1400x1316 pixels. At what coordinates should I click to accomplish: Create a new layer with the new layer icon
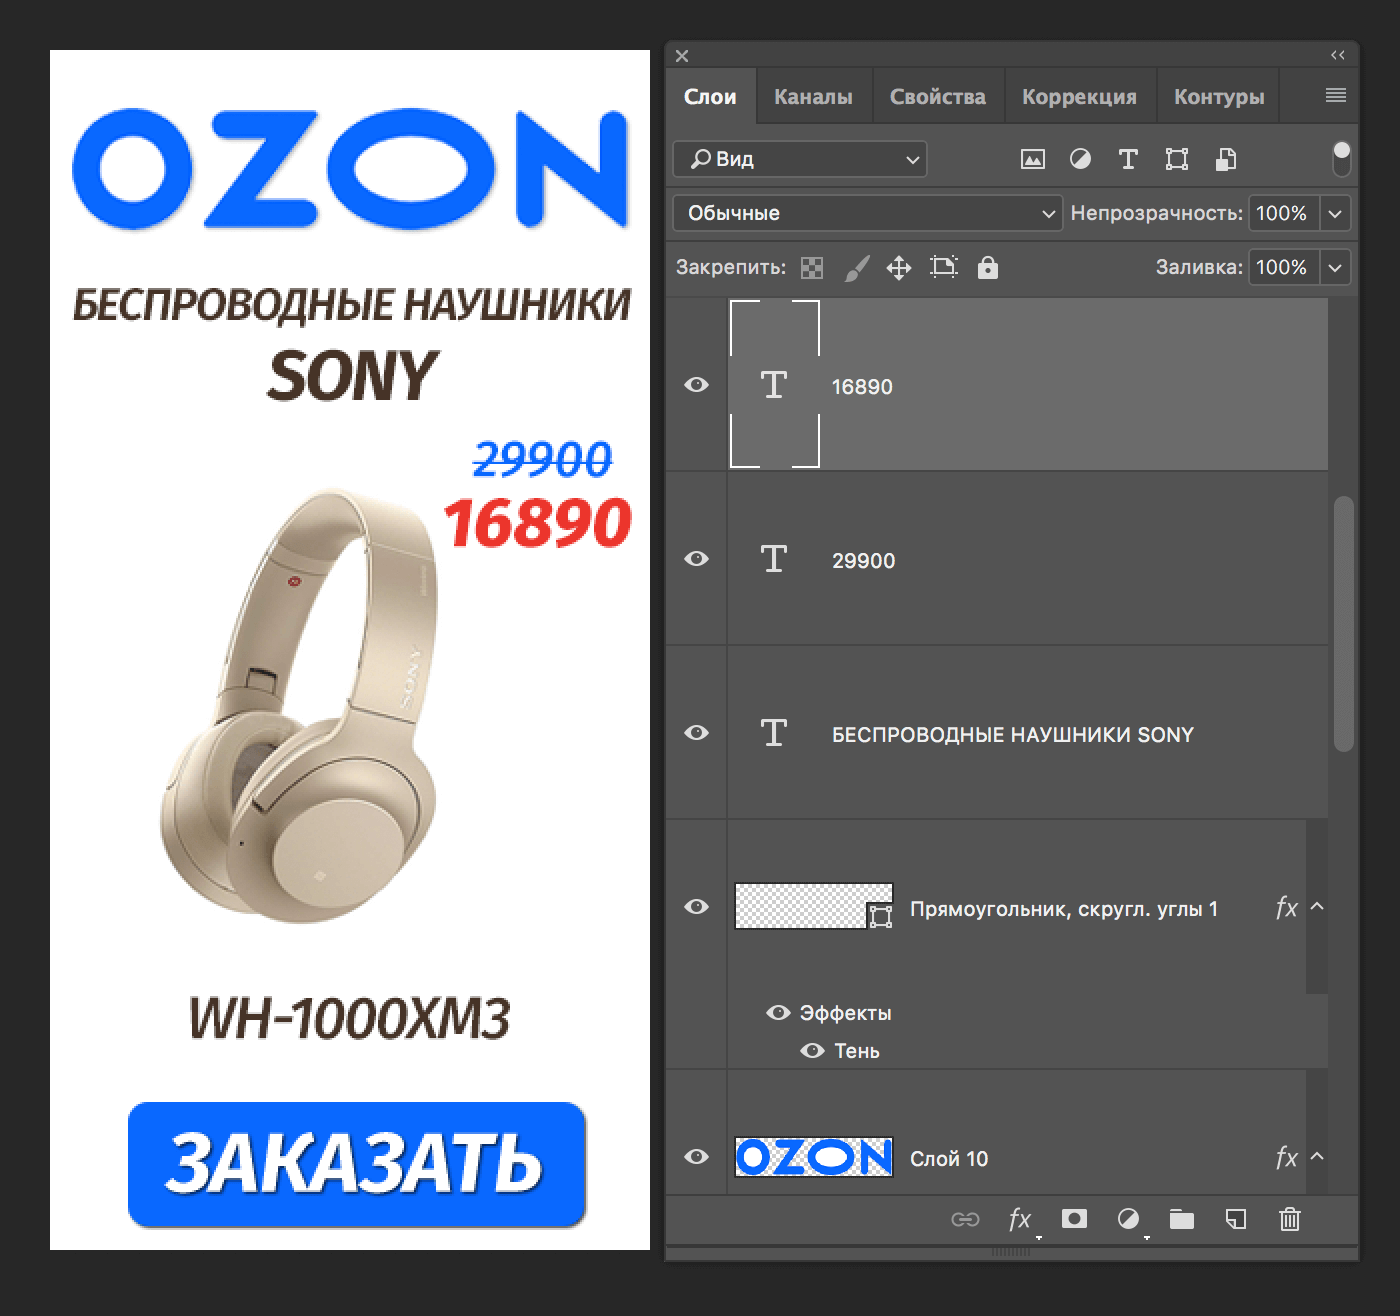[x=1236, y=1219]
